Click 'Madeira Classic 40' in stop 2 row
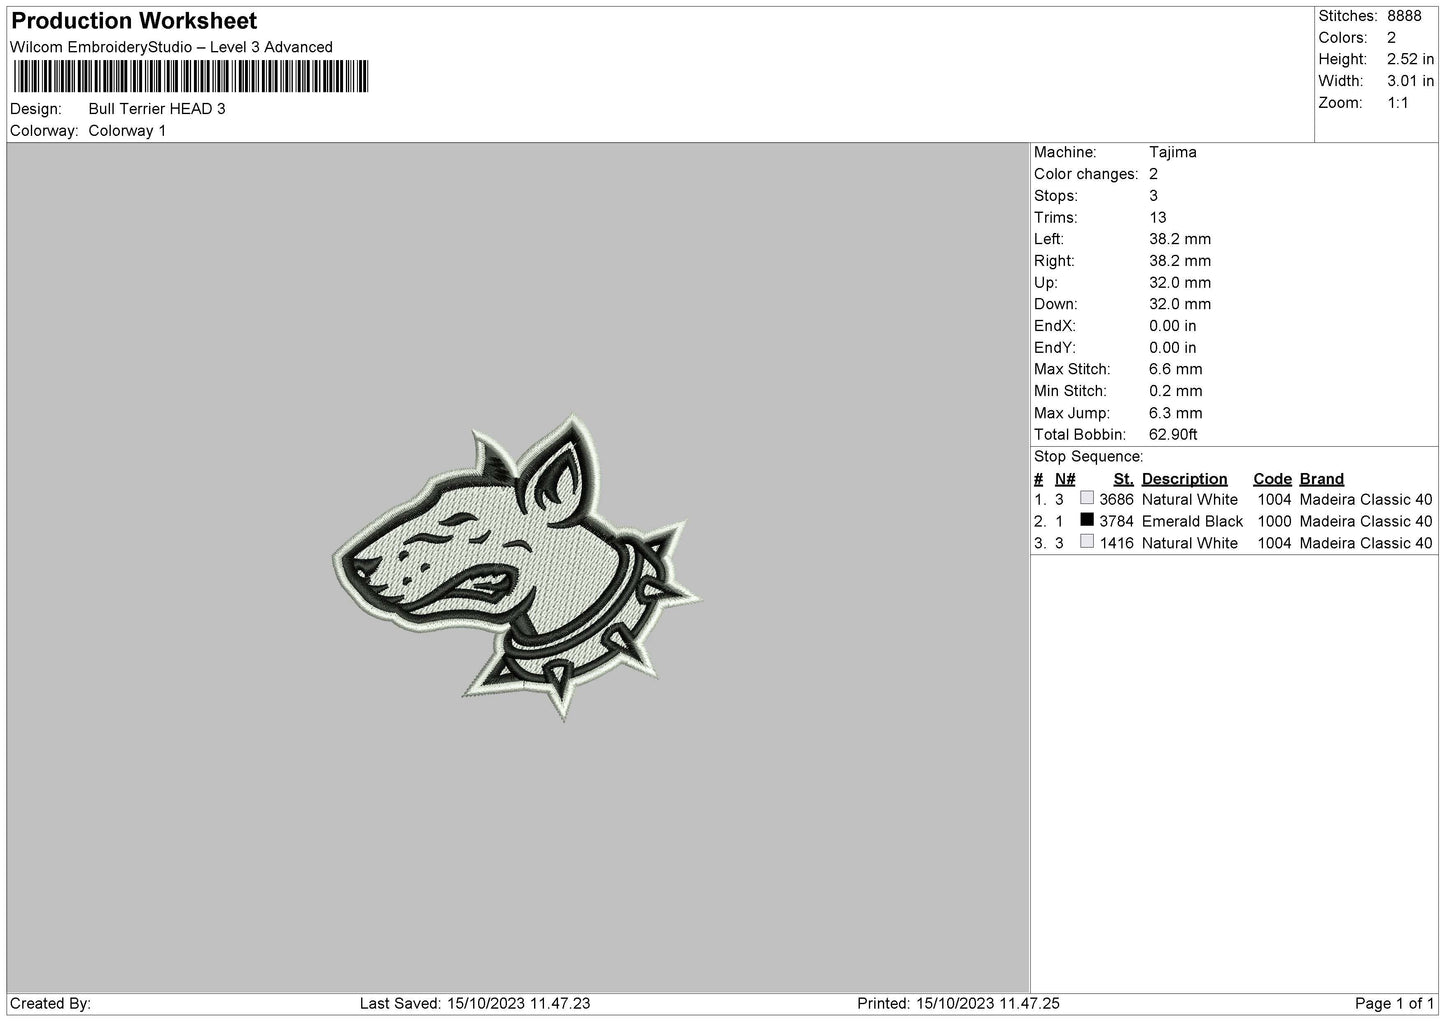Viewport: 1445px width, 1021px height. [x=1366, y=522]
